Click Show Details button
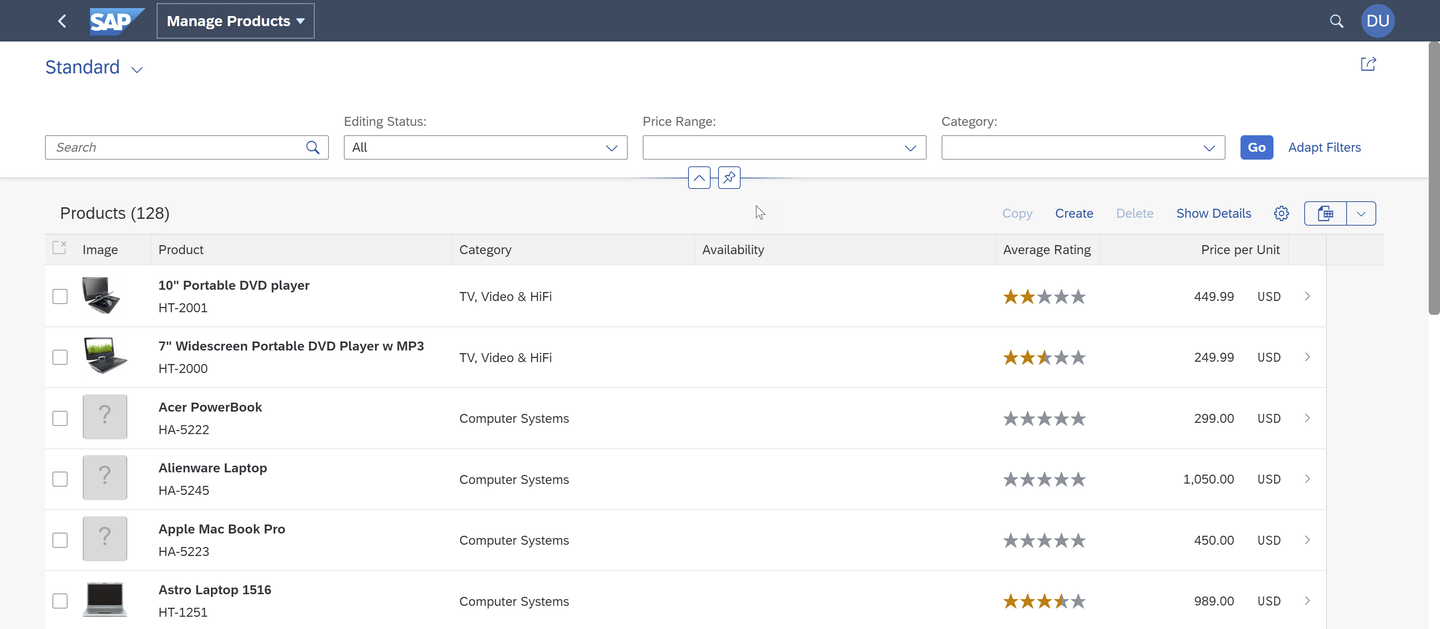The height and width of the screenshot is (629, 1440). (x=1213, y=213)
